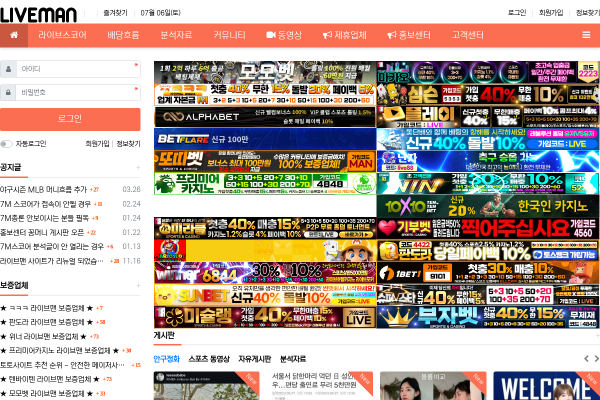Open 라이브스코어 menu
Viewport: 600px width, 400px height.
(62, 35)
